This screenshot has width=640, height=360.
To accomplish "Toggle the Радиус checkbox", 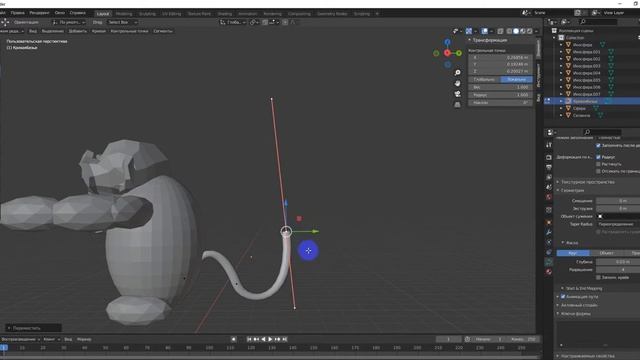I will [x=598, y=157].
